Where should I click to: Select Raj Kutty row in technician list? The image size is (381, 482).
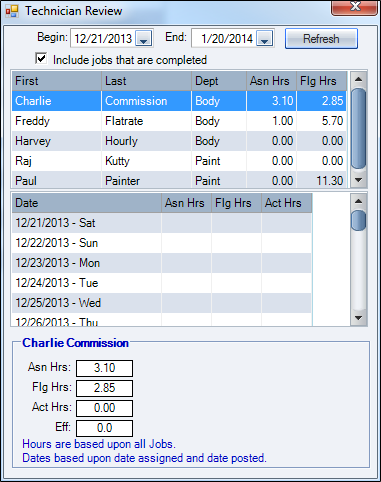tap(179, 161)
